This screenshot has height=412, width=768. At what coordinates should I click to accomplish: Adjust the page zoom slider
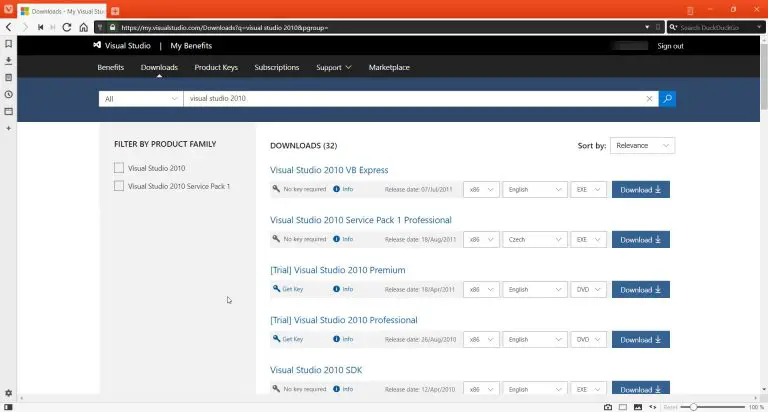[693, 407]
